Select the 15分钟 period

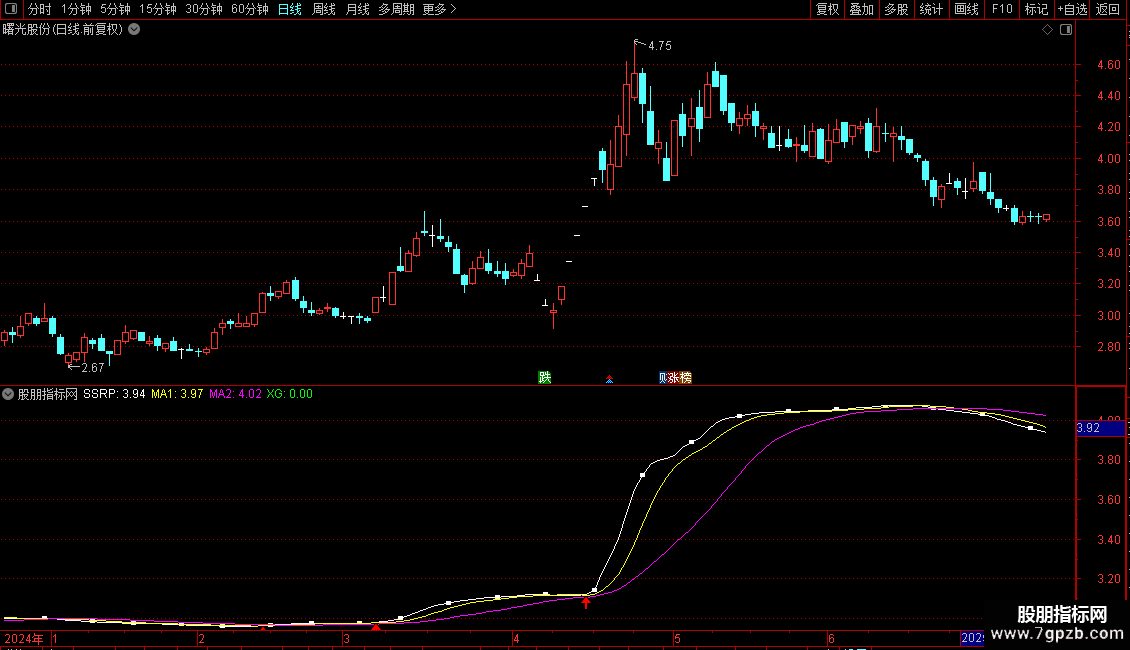[157, 9]
